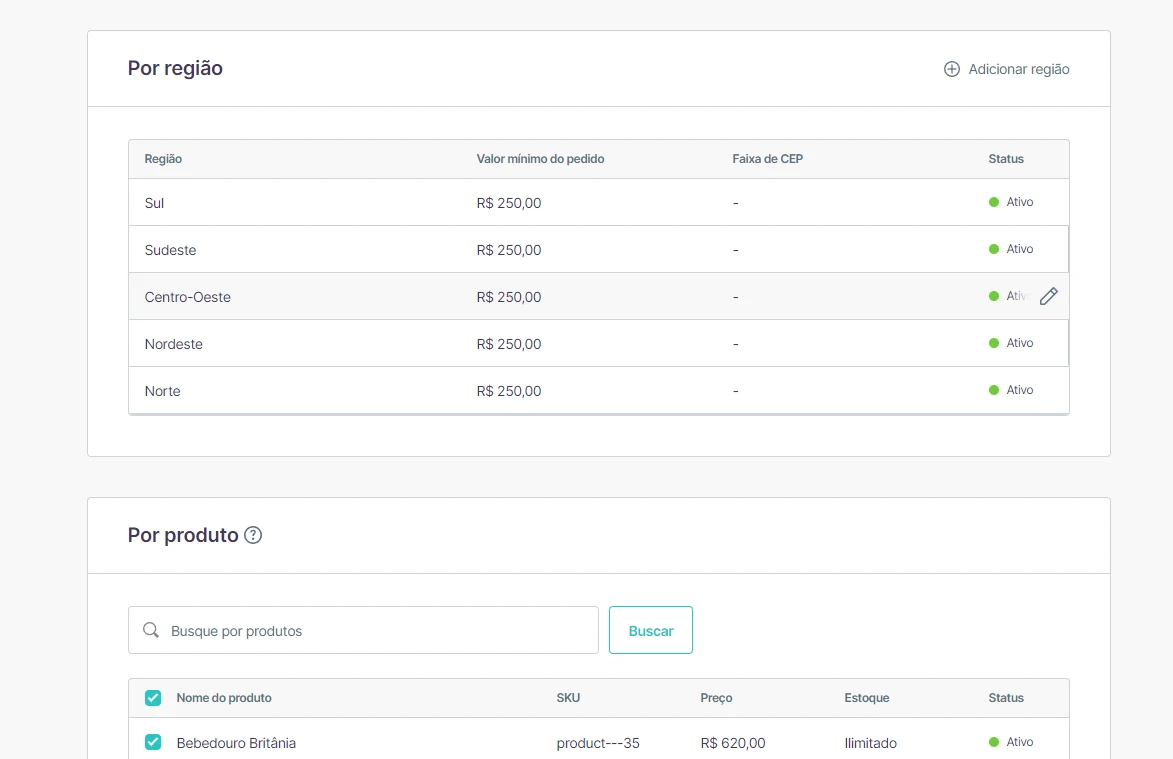1173x759 pixels.
Task: Click the Preço column header
Action: [x=716, y=698]
